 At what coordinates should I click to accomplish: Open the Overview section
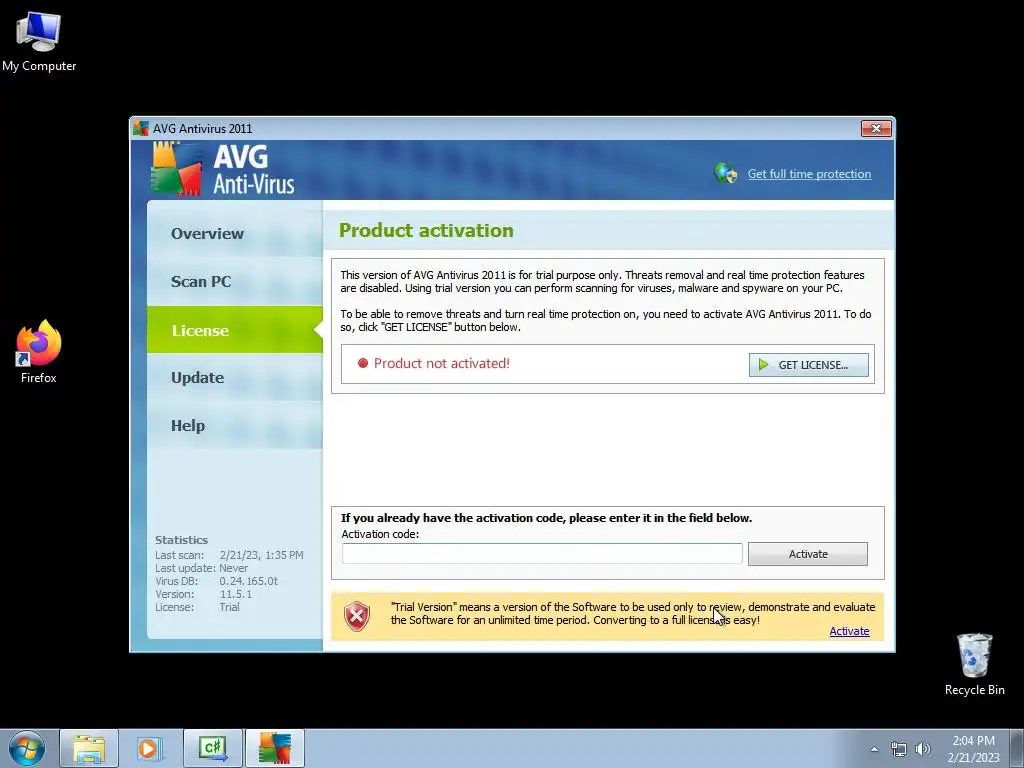point(234,233)
